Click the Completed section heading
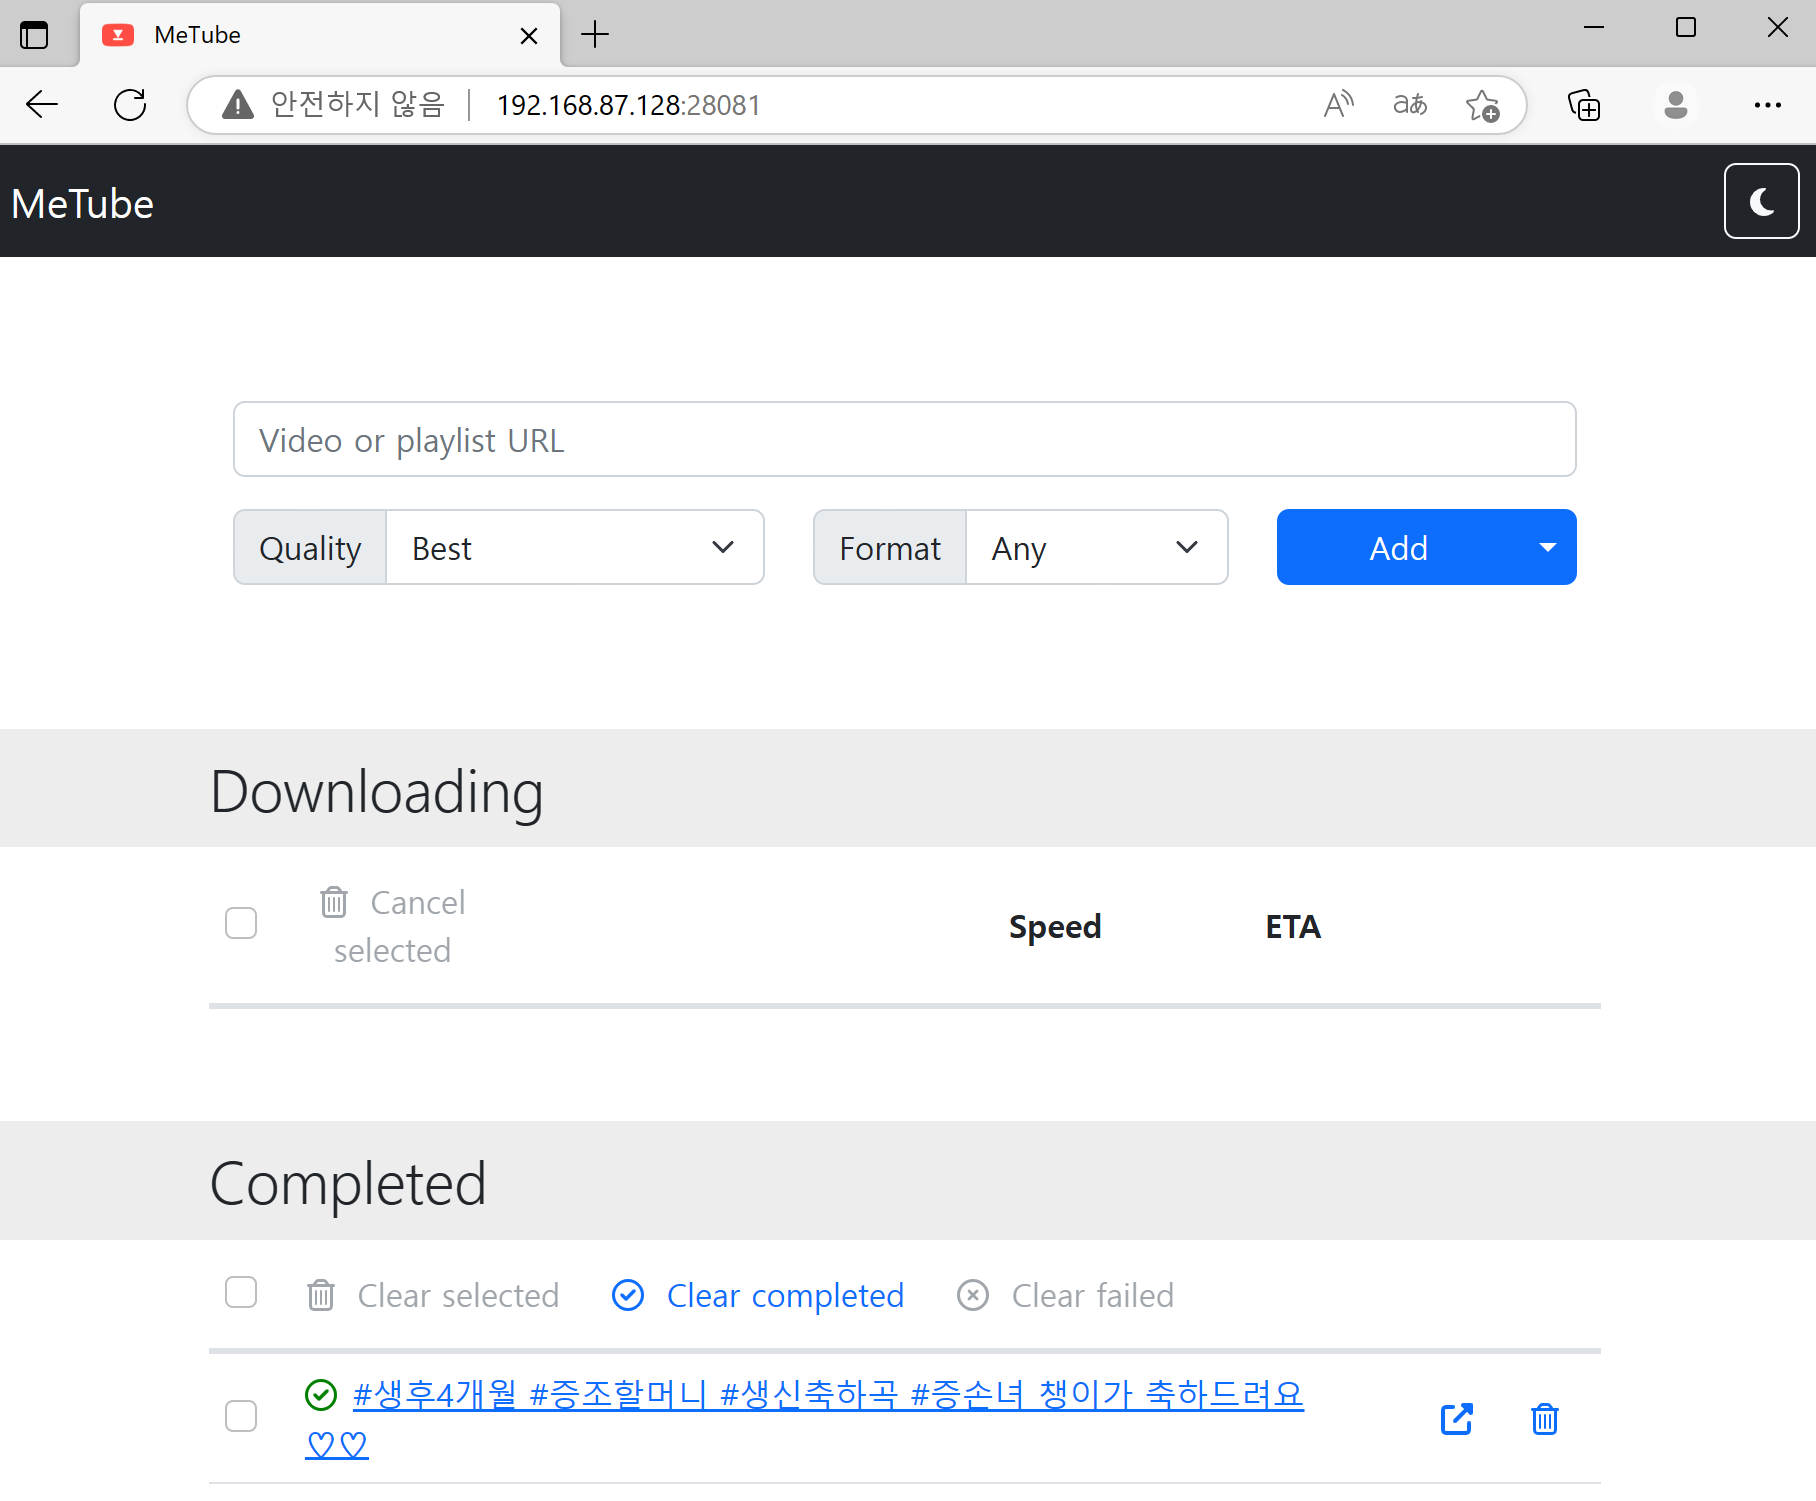 348,1184
